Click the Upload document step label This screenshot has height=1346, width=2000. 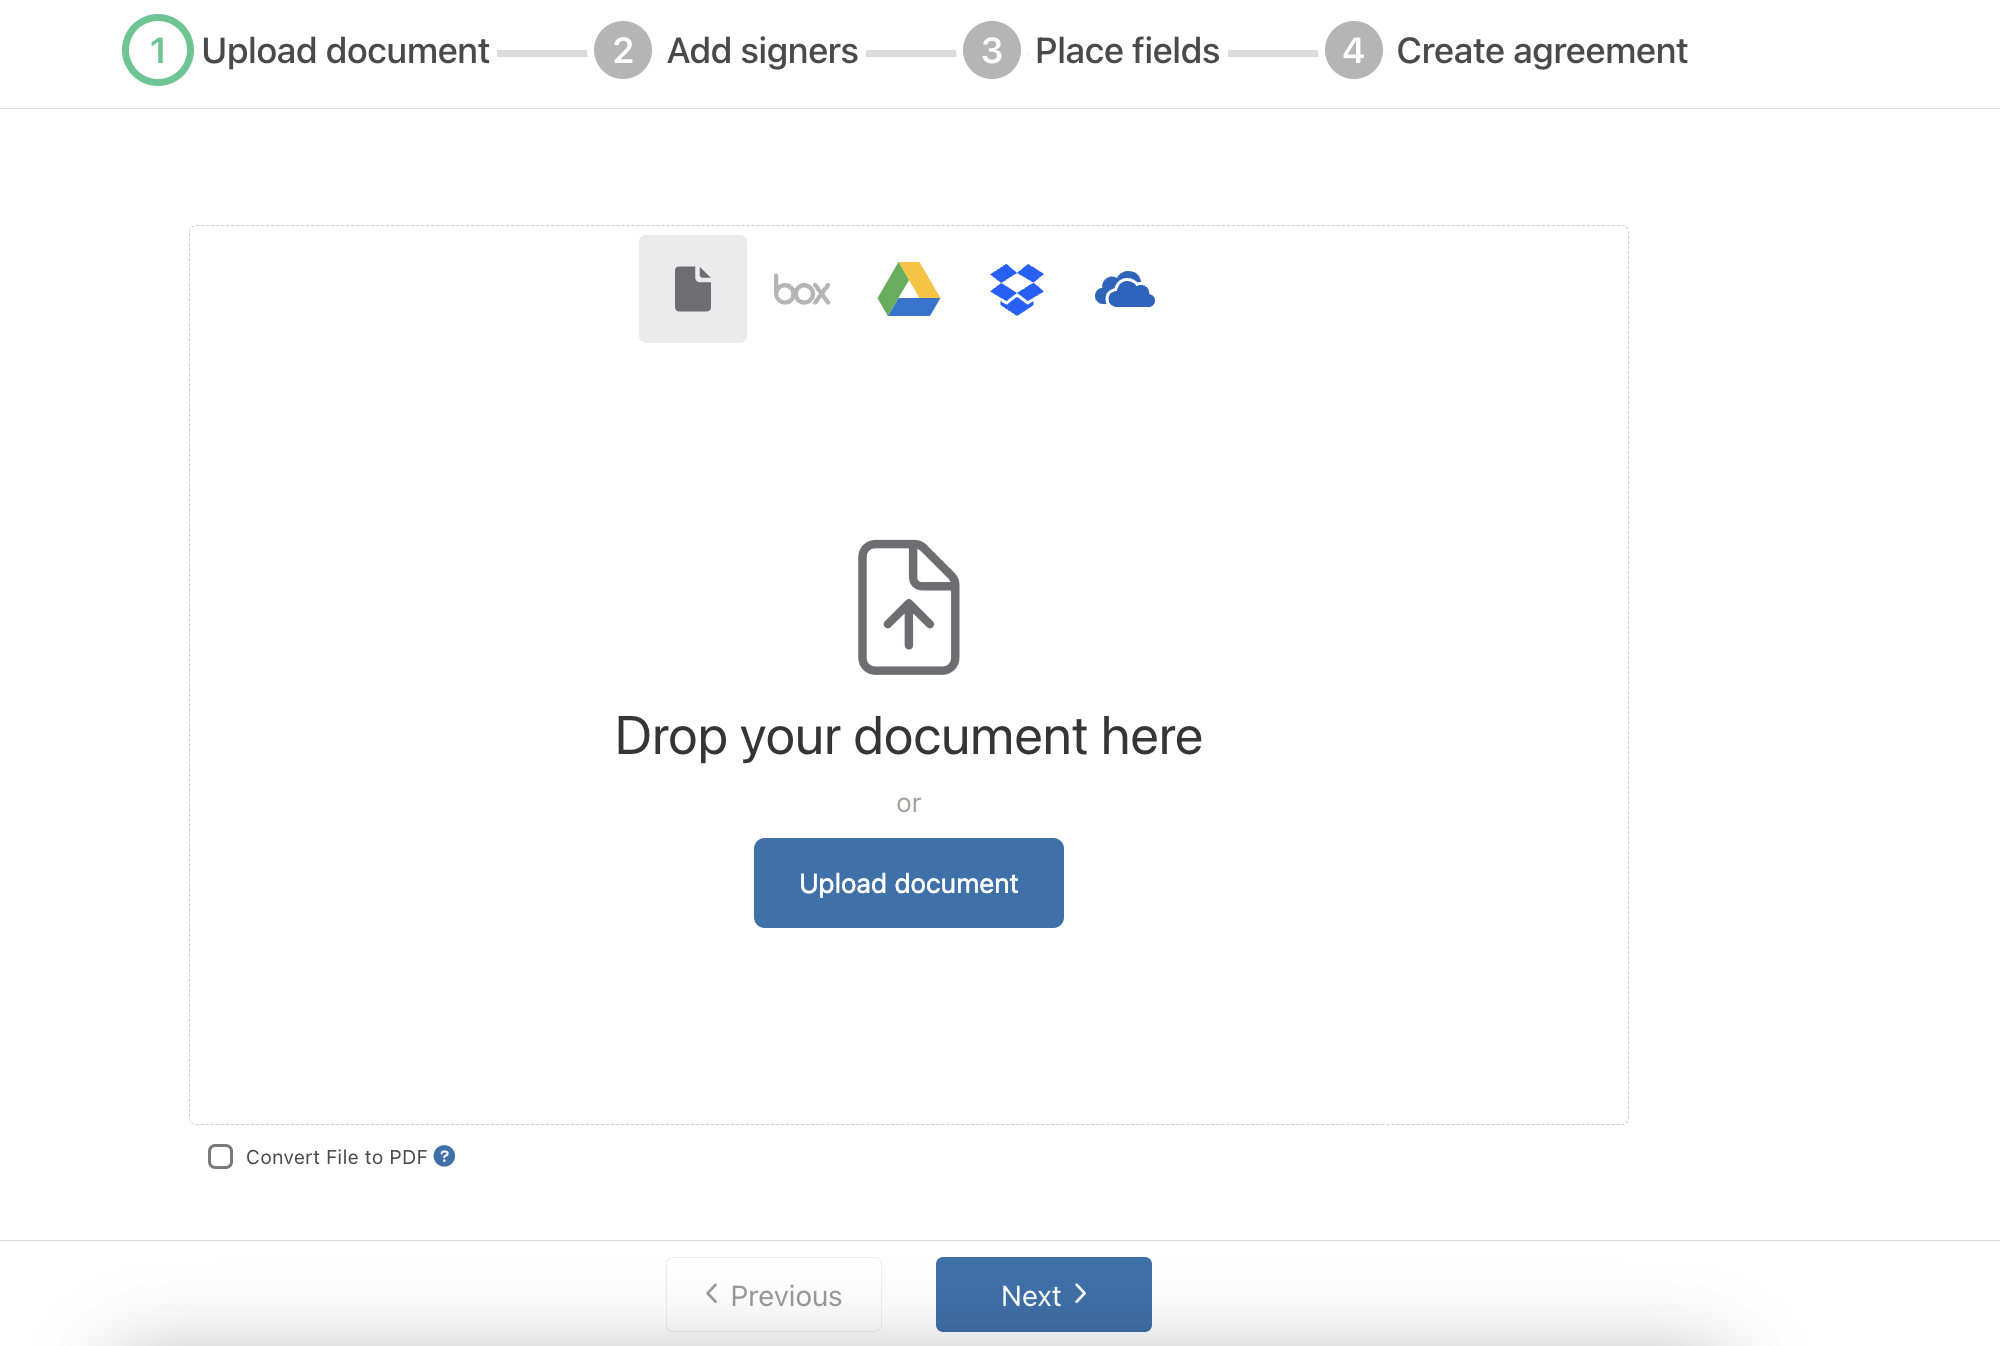point(344,49)
